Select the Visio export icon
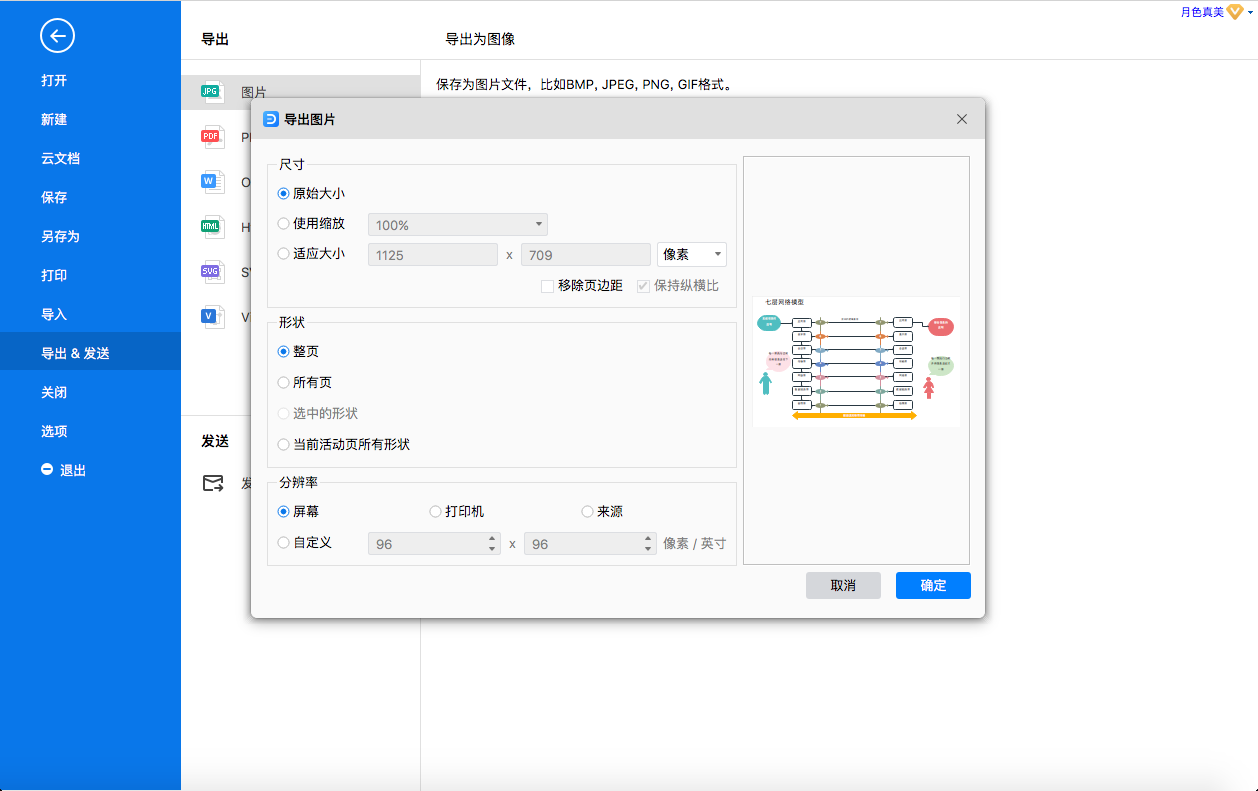The height and width of the screenshot is (791, 1258). (211, 317)
